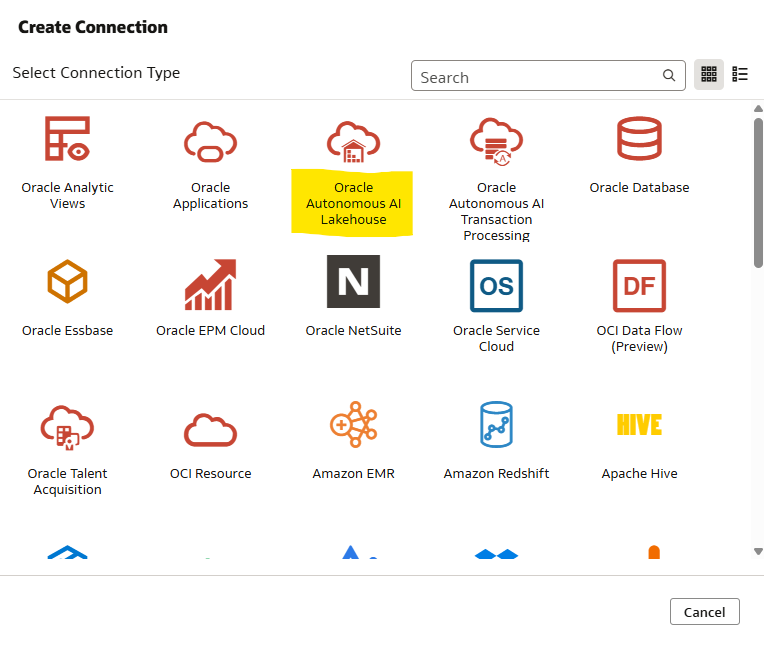
Task: Cancel the Create Connection dialog
Action: pyautogui.click(x=705, y=611)
